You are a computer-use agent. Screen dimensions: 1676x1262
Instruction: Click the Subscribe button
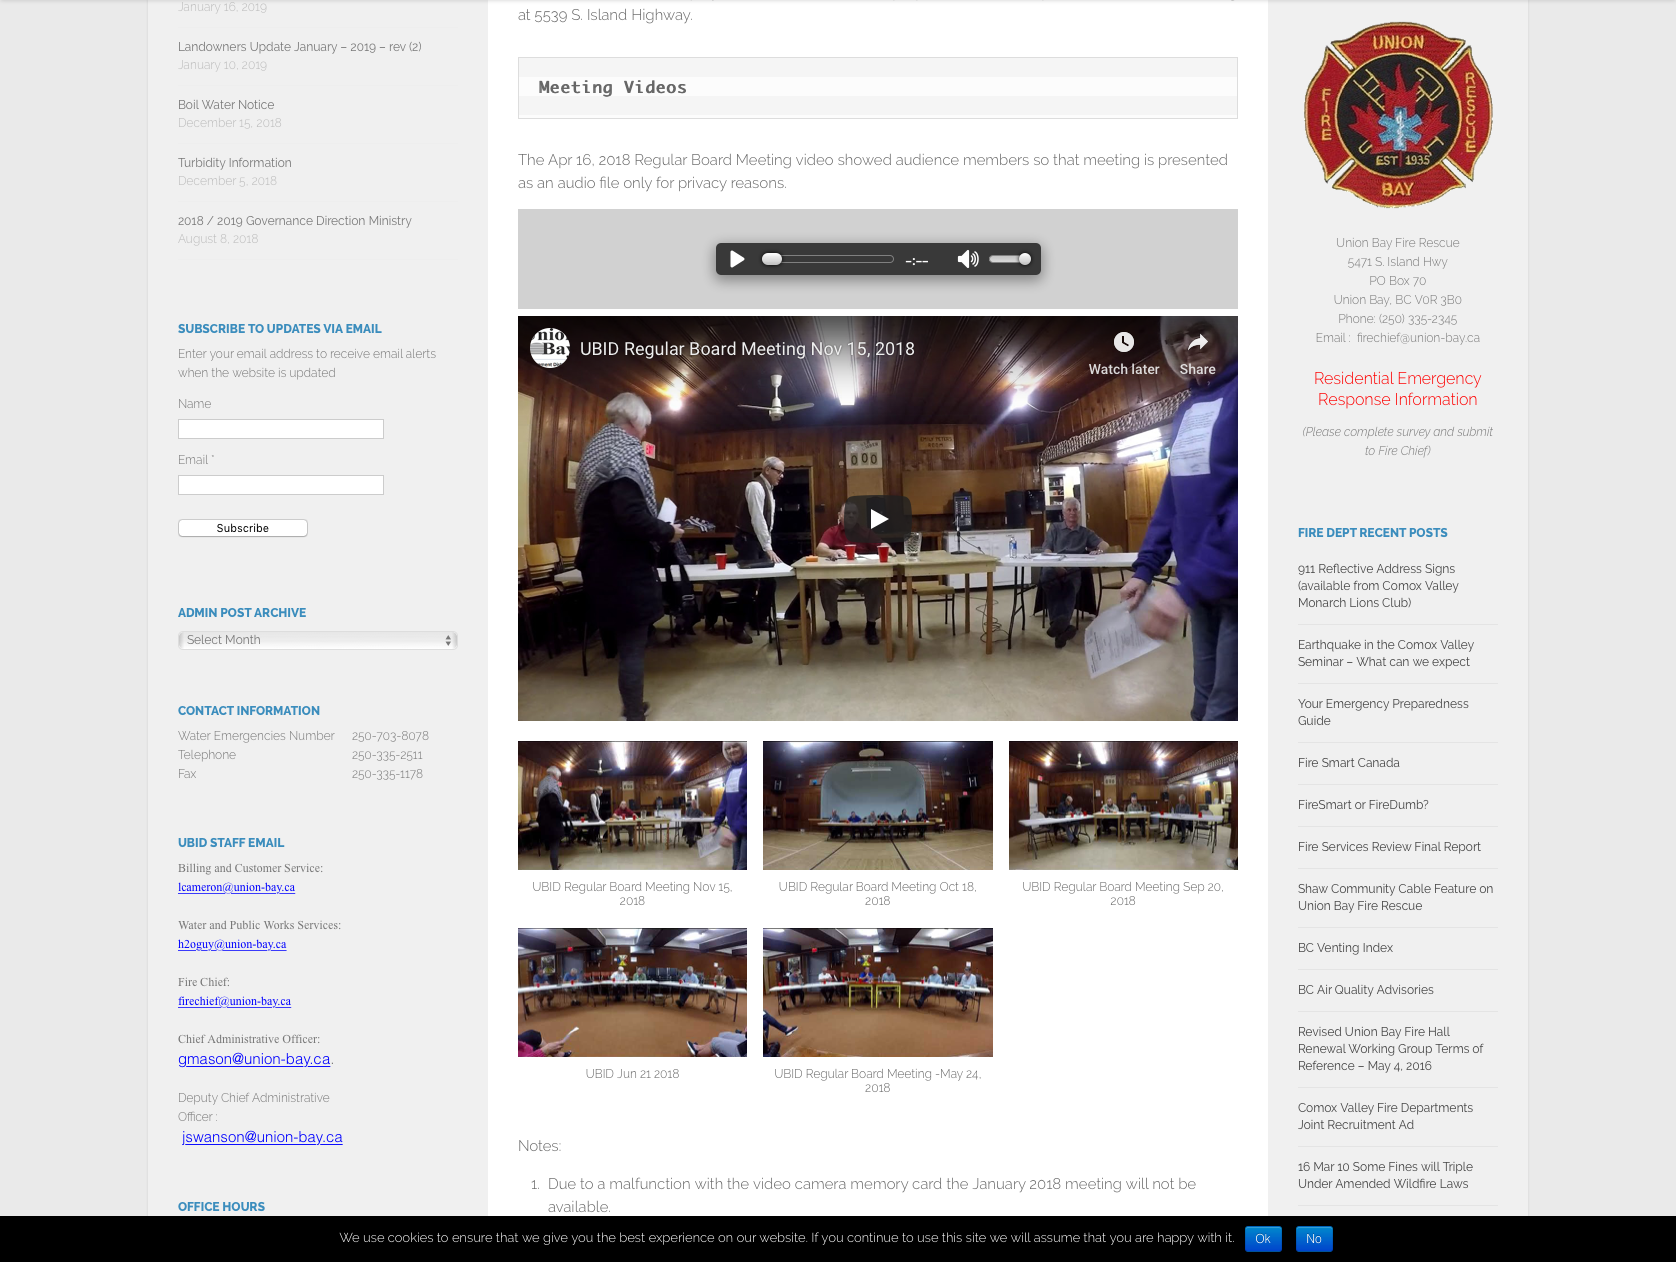(x=243, y=528)
